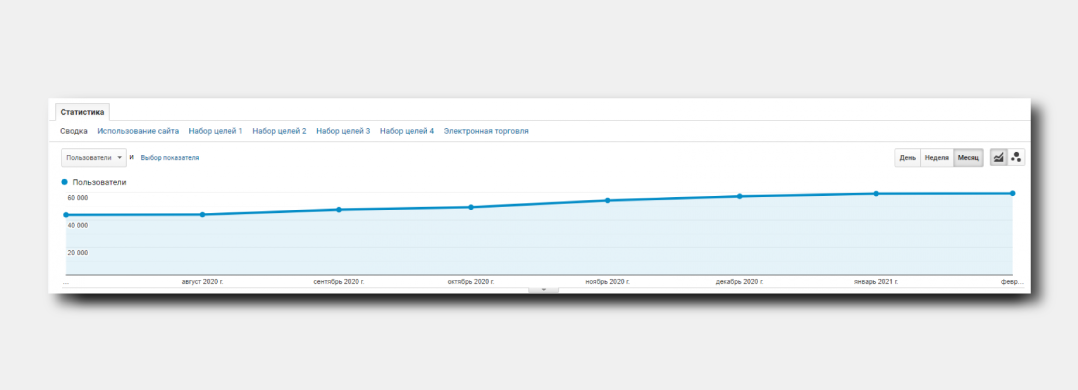Viewport: 1078px width, 390px height.
Task: Click the ноябрь 2020 data point
Action: click(608, 201)
